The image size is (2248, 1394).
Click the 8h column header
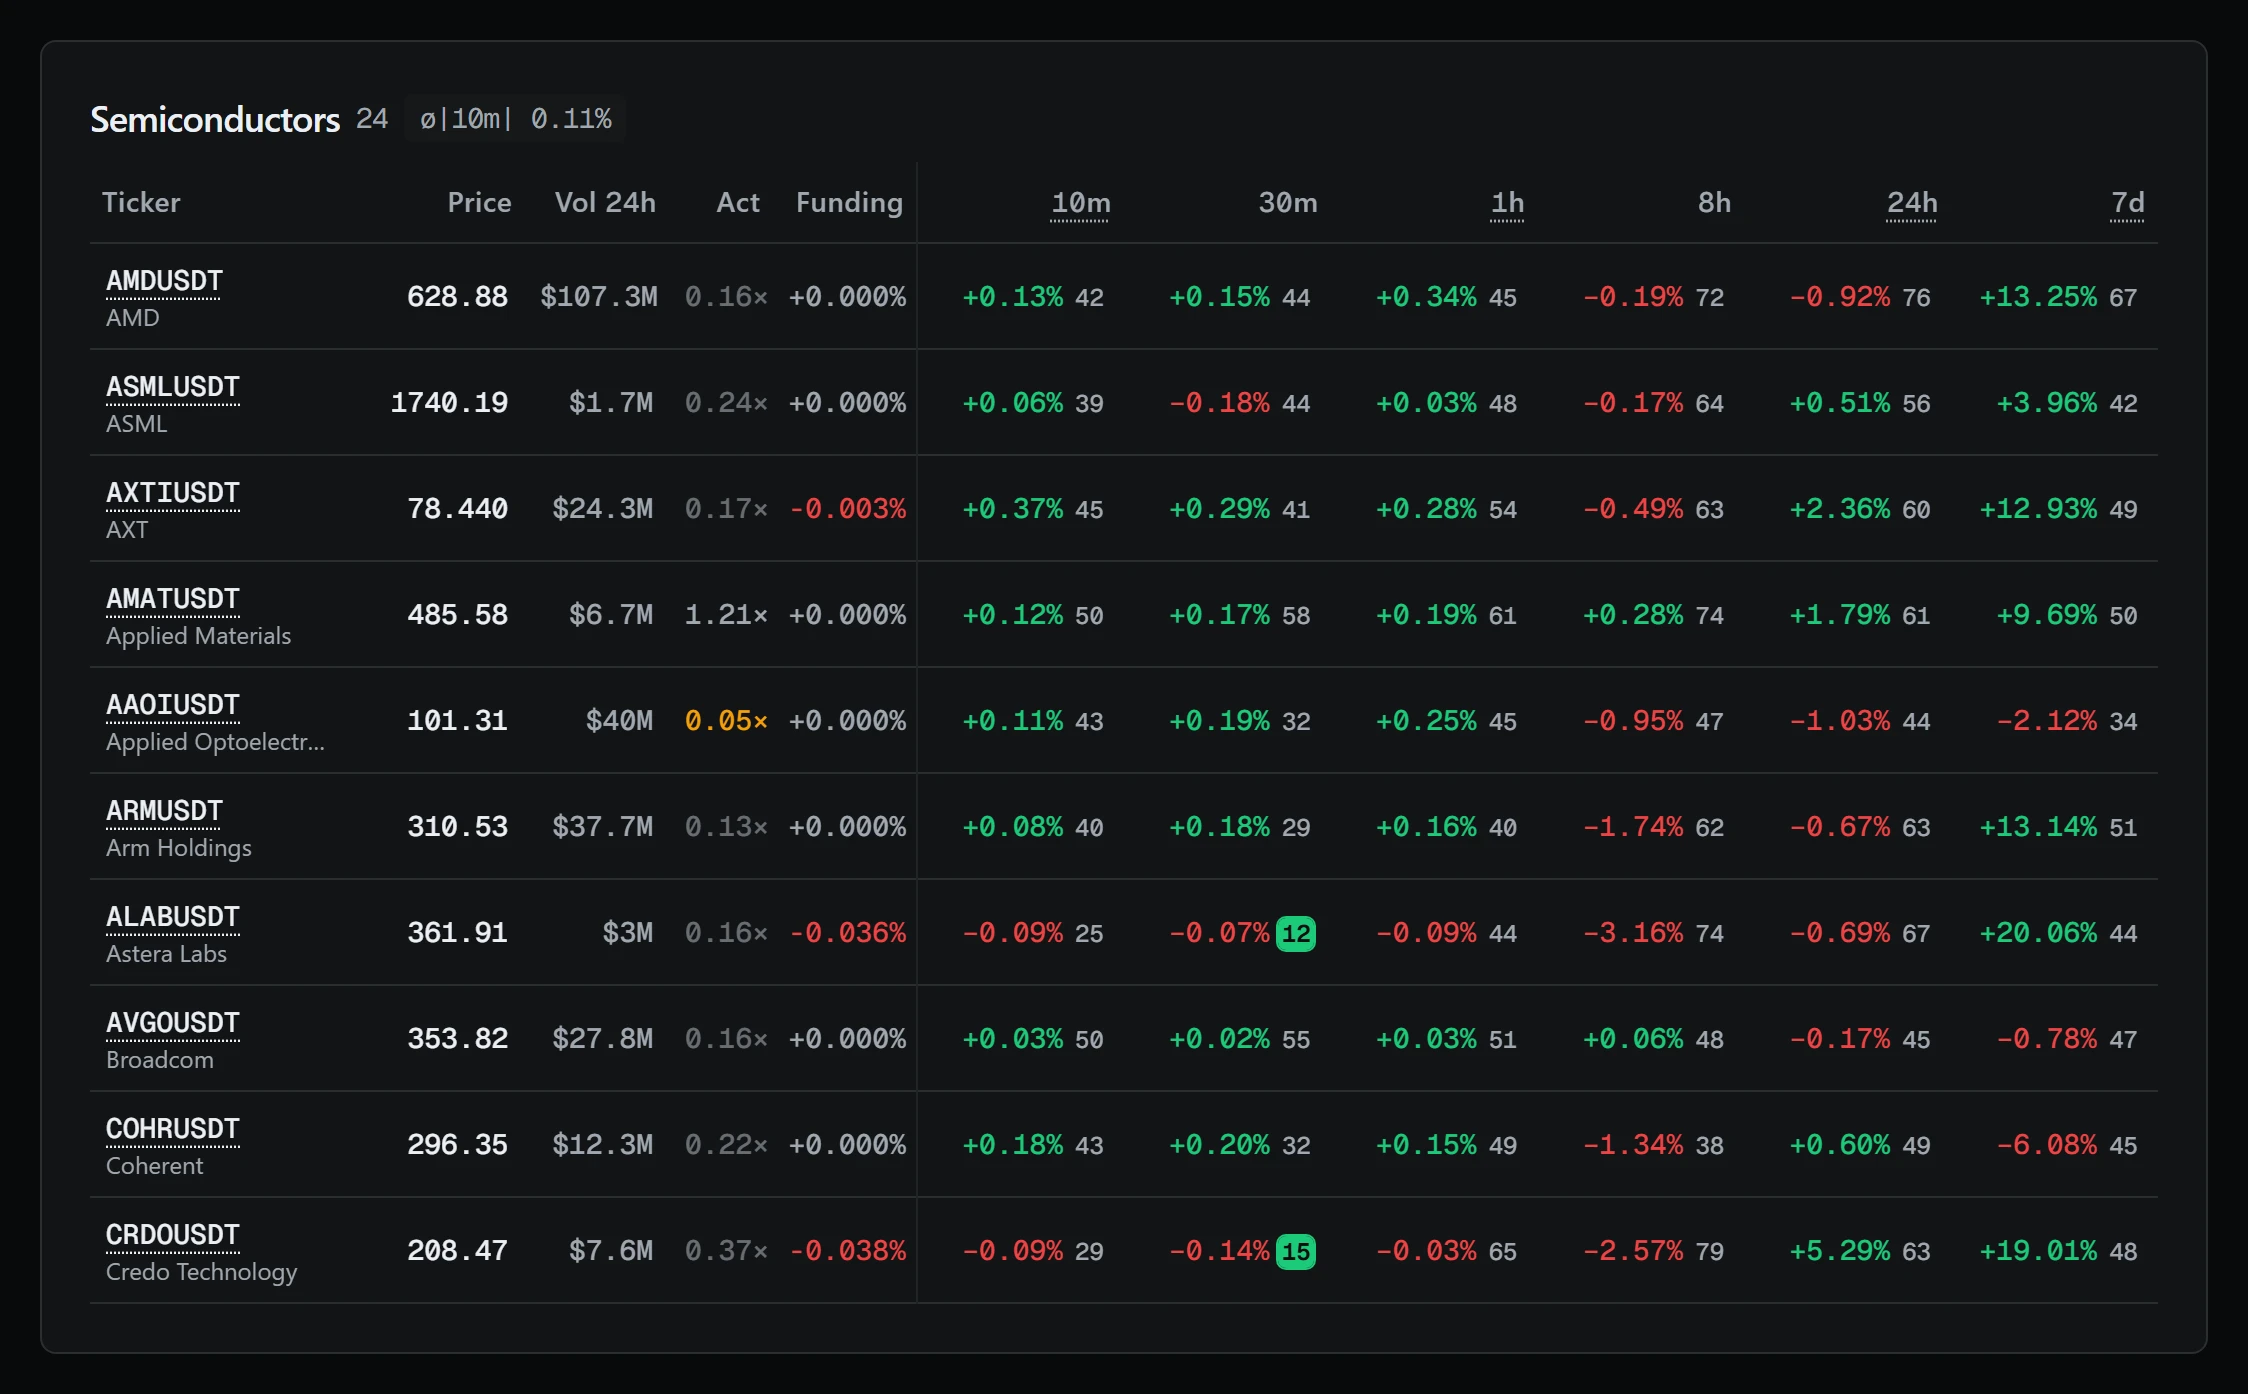click(1714, 203)
